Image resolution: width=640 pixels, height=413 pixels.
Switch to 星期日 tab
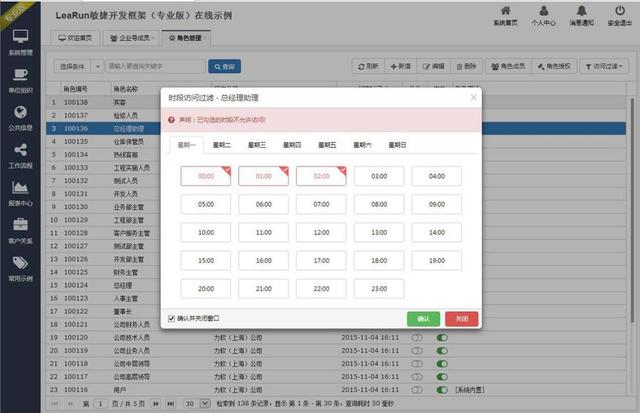point(397,145)
